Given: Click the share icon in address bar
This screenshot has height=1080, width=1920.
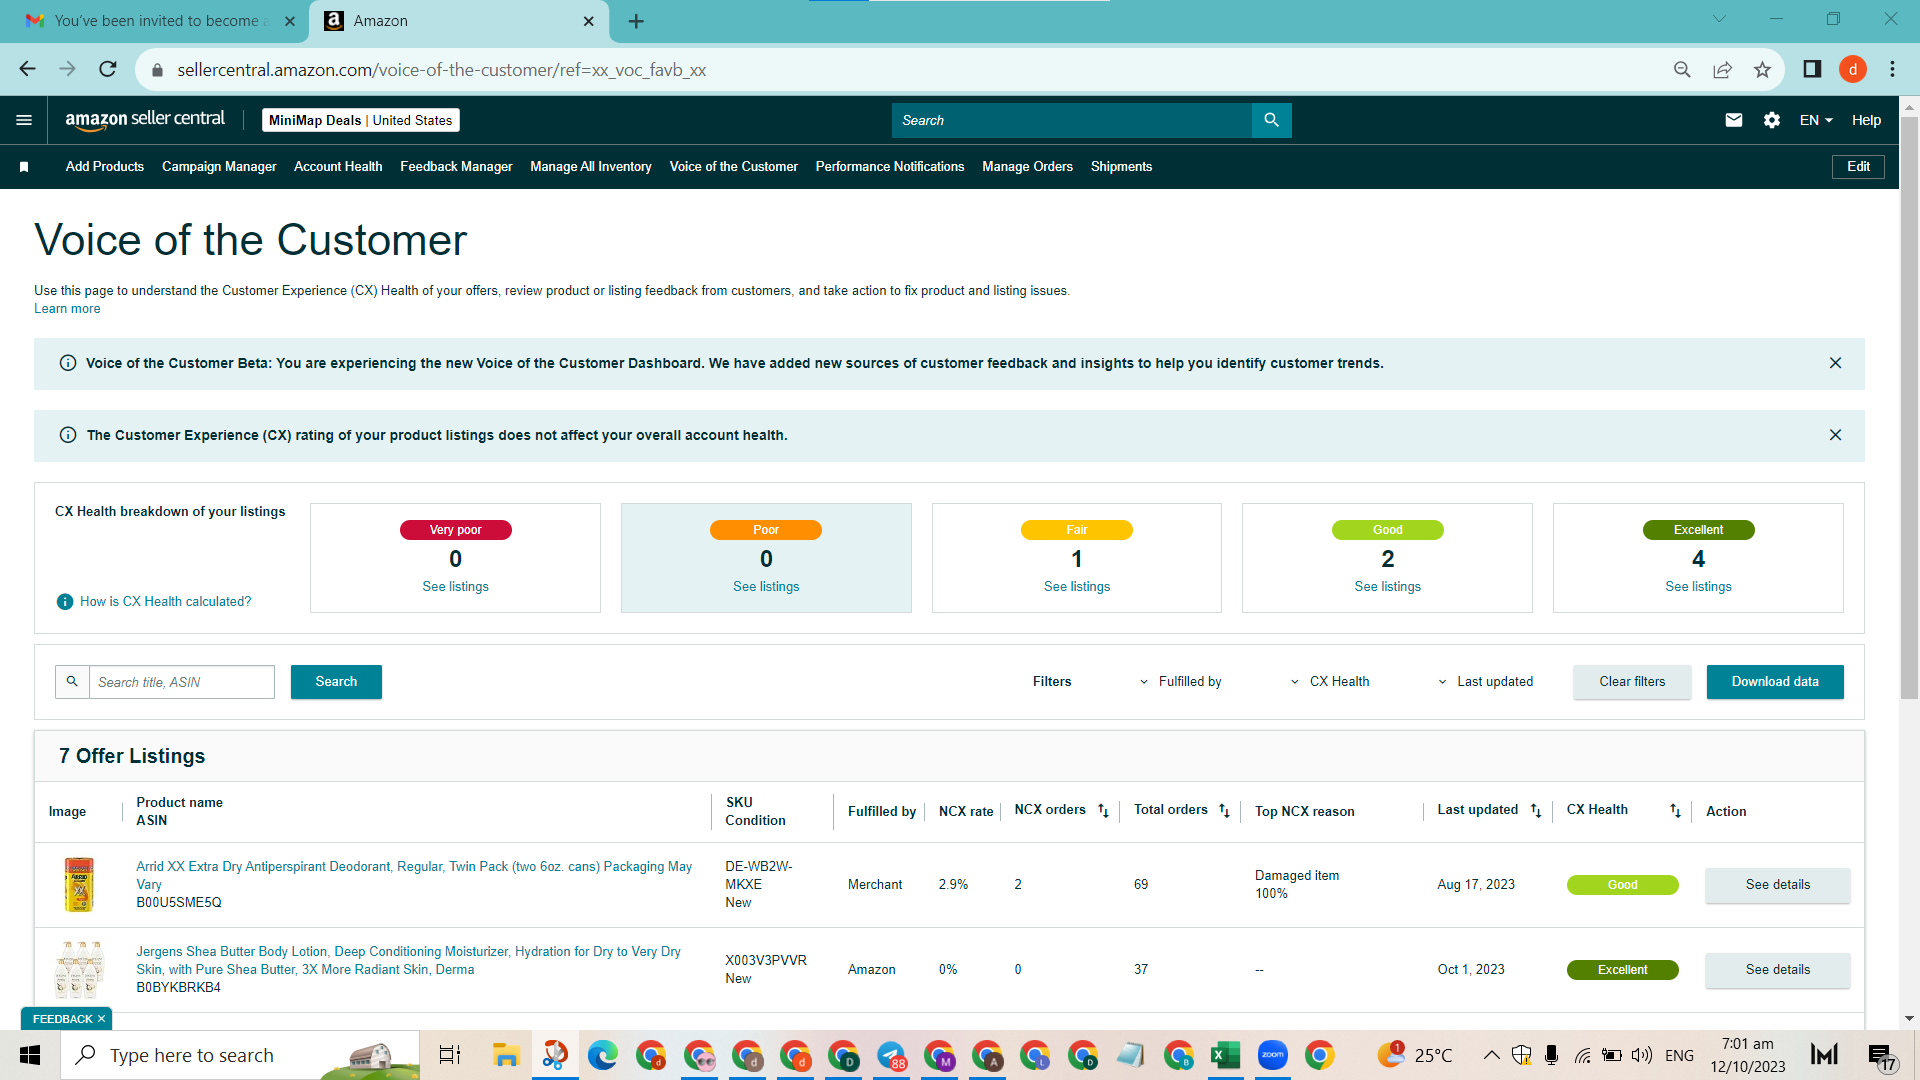Looking at the screenshot, I should click(x=1722, y=69).
